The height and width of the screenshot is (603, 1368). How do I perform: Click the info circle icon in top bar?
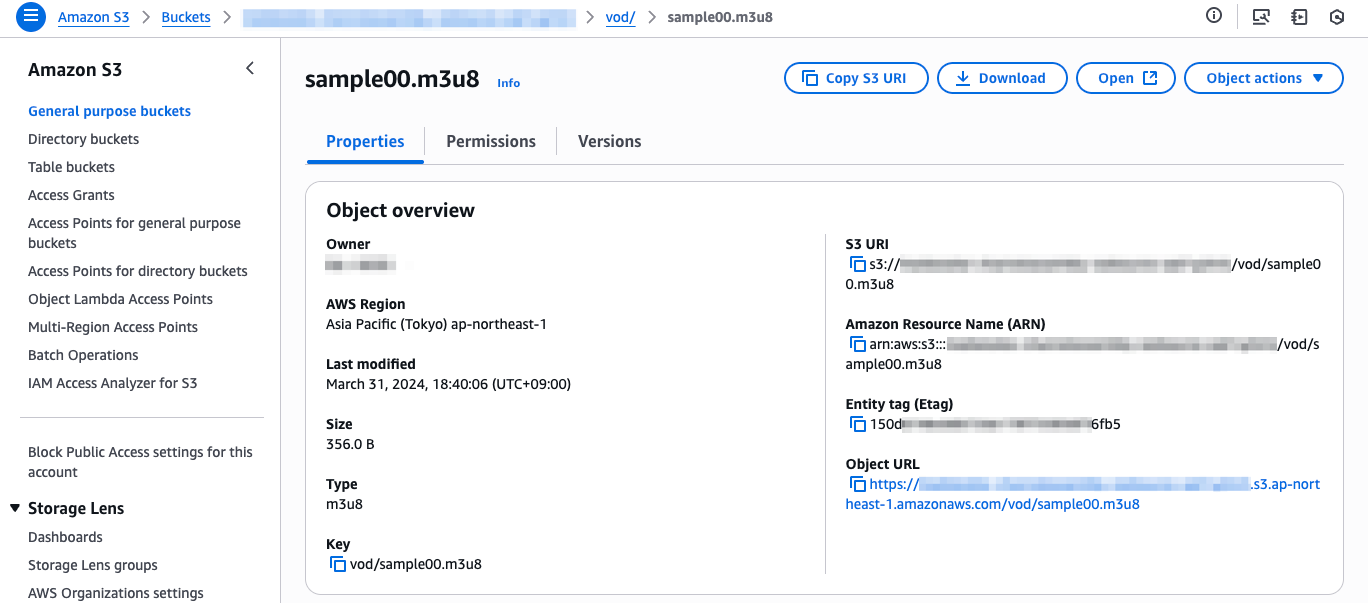[1214, 16]
